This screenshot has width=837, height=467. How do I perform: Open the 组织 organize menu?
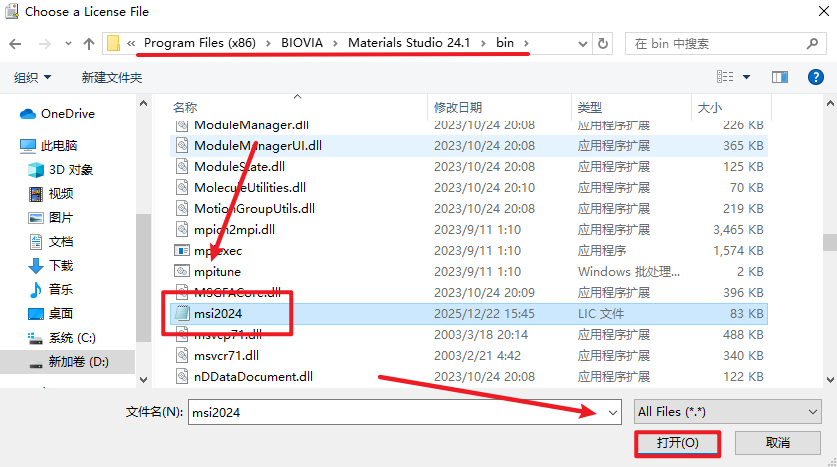(x=31, y=77)
